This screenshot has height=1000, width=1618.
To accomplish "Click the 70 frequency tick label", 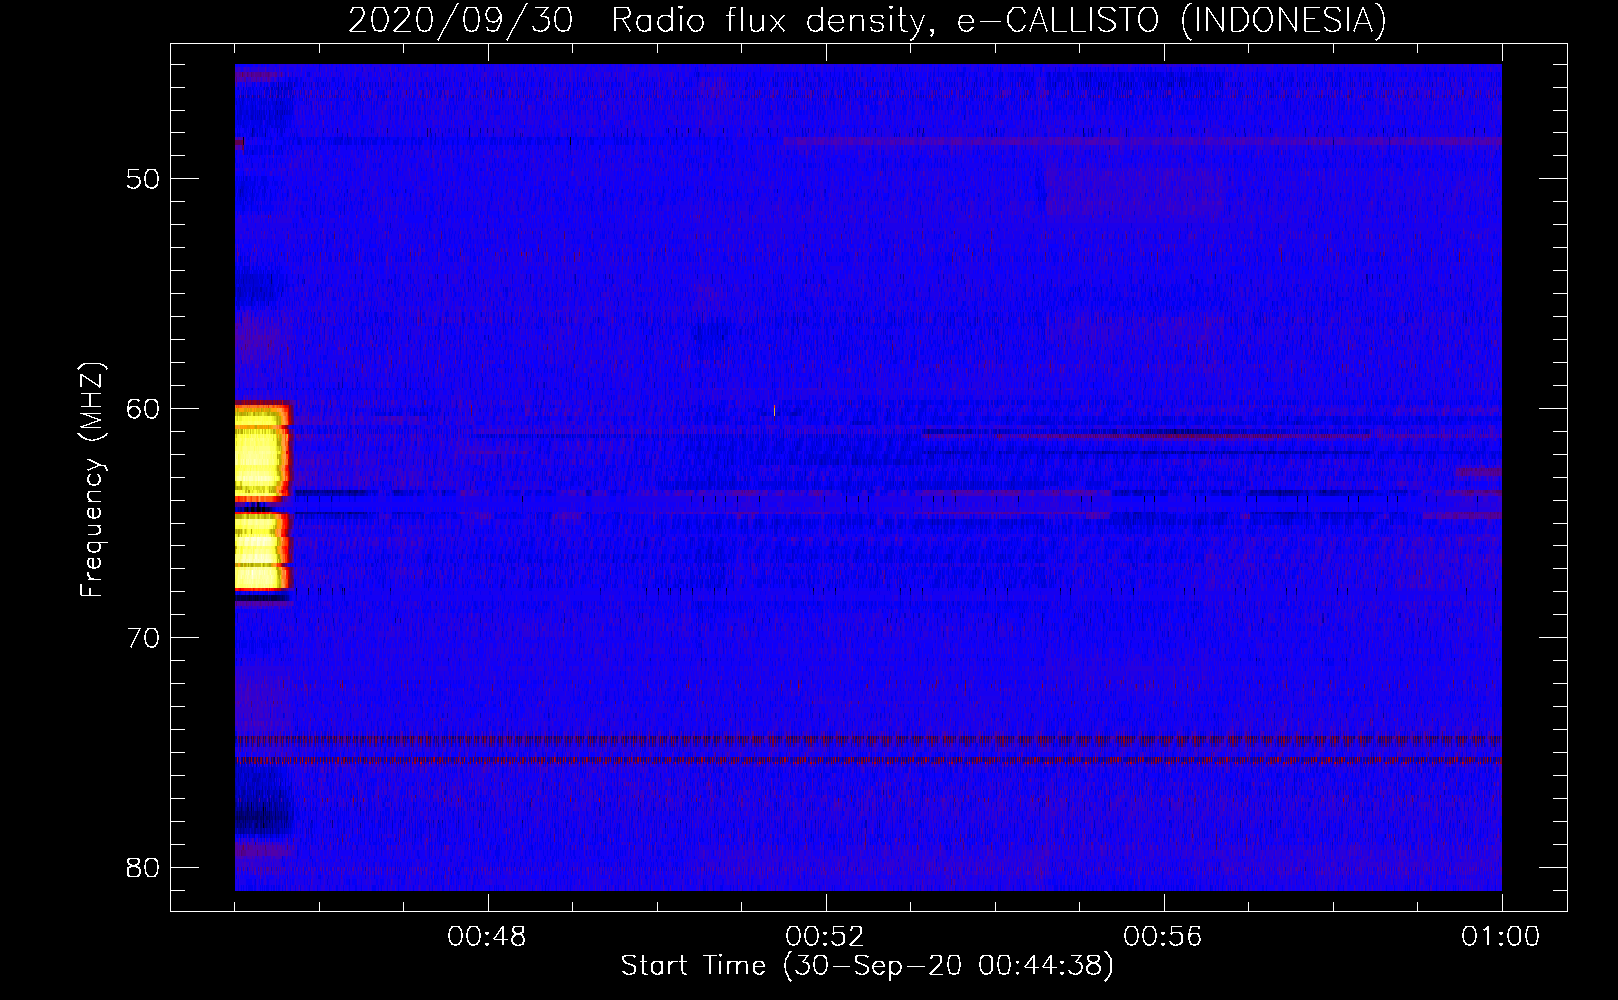I will pyautogui.click(x=143, y=638).
